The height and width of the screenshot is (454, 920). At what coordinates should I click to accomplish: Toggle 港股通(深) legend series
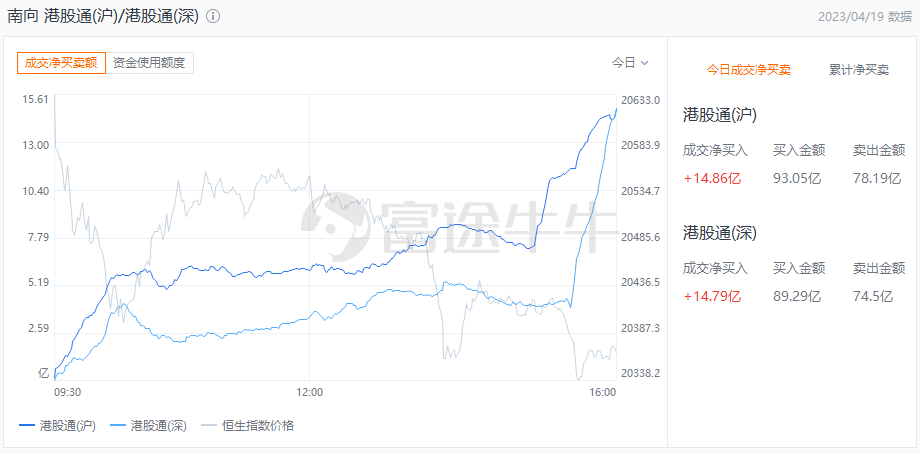point(148,426)
